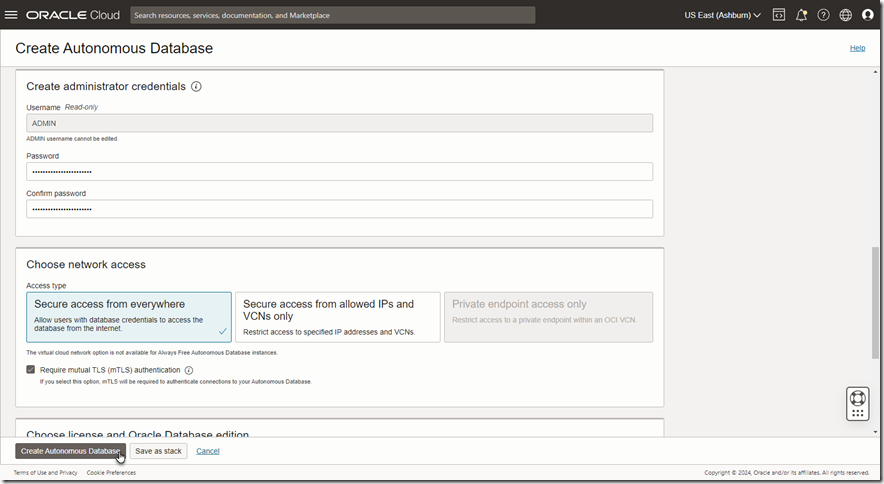Viewport: 884px width, 484px height.
Task: Open the user profile avatar
Action: point(867,15)
